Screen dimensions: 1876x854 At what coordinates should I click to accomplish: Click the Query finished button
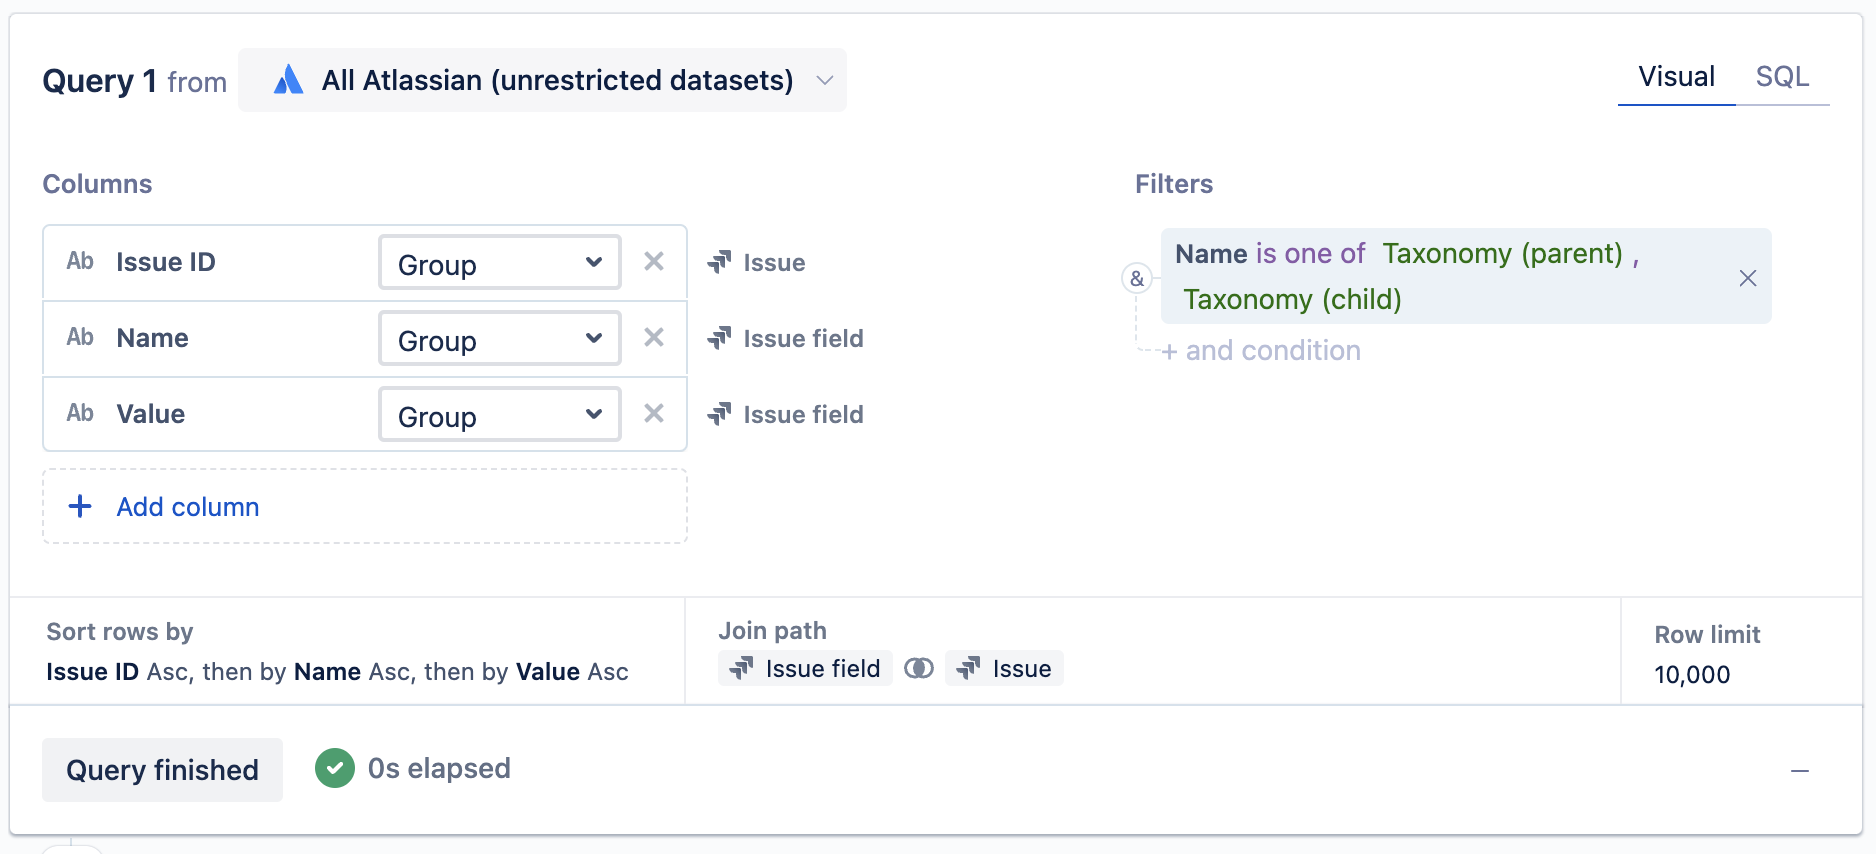point(162,770)
